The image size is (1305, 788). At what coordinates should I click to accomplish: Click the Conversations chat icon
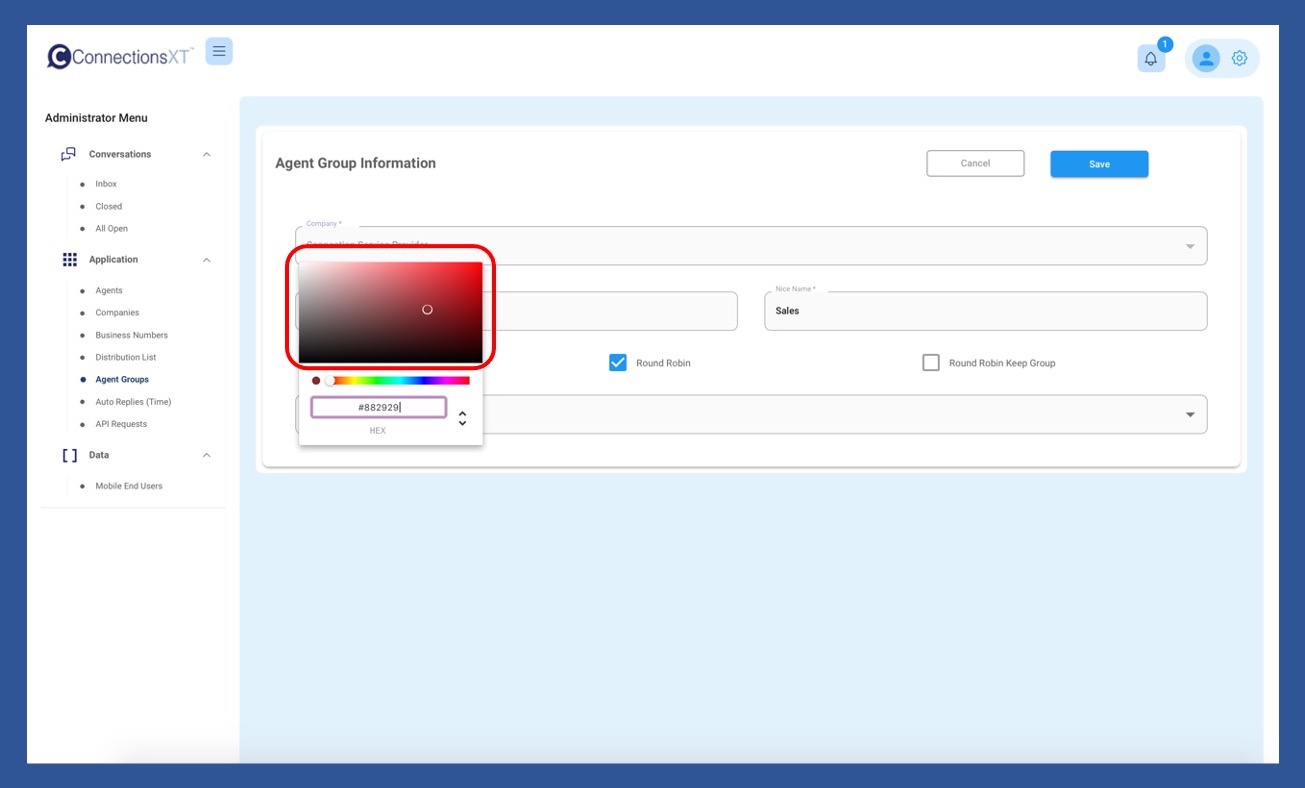tap(68, 154)
